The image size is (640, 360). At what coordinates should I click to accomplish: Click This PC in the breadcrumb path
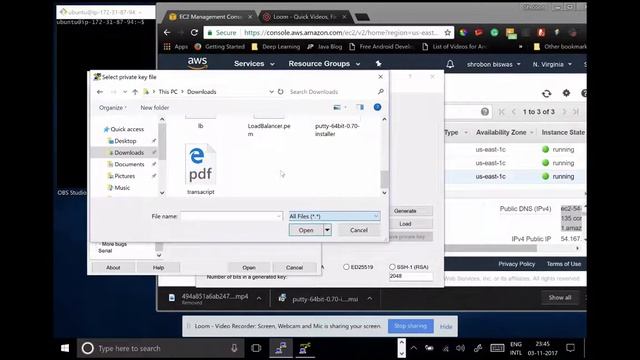[168, 92]
